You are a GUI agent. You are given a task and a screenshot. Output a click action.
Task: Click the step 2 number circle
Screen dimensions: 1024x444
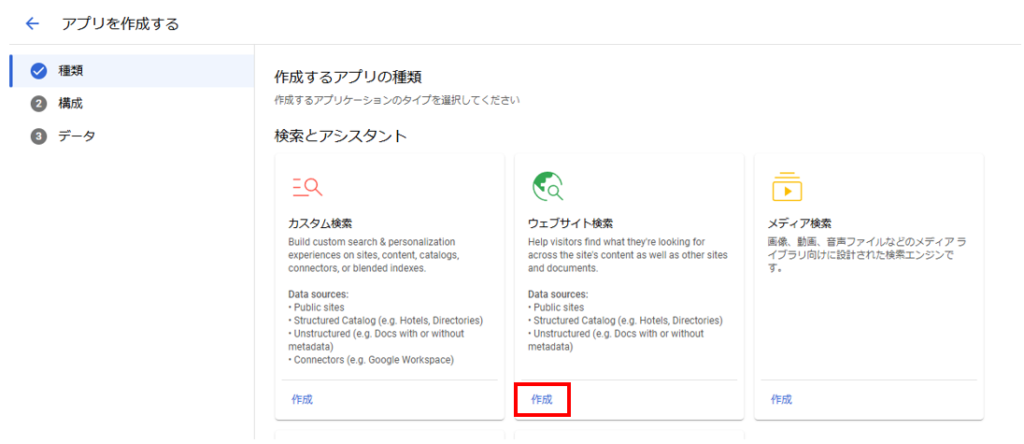click(39, 103)
